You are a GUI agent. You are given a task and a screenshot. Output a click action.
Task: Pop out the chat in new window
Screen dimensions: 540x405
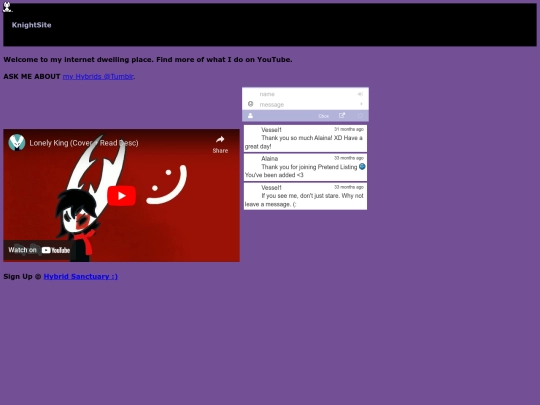pos(342,115)
